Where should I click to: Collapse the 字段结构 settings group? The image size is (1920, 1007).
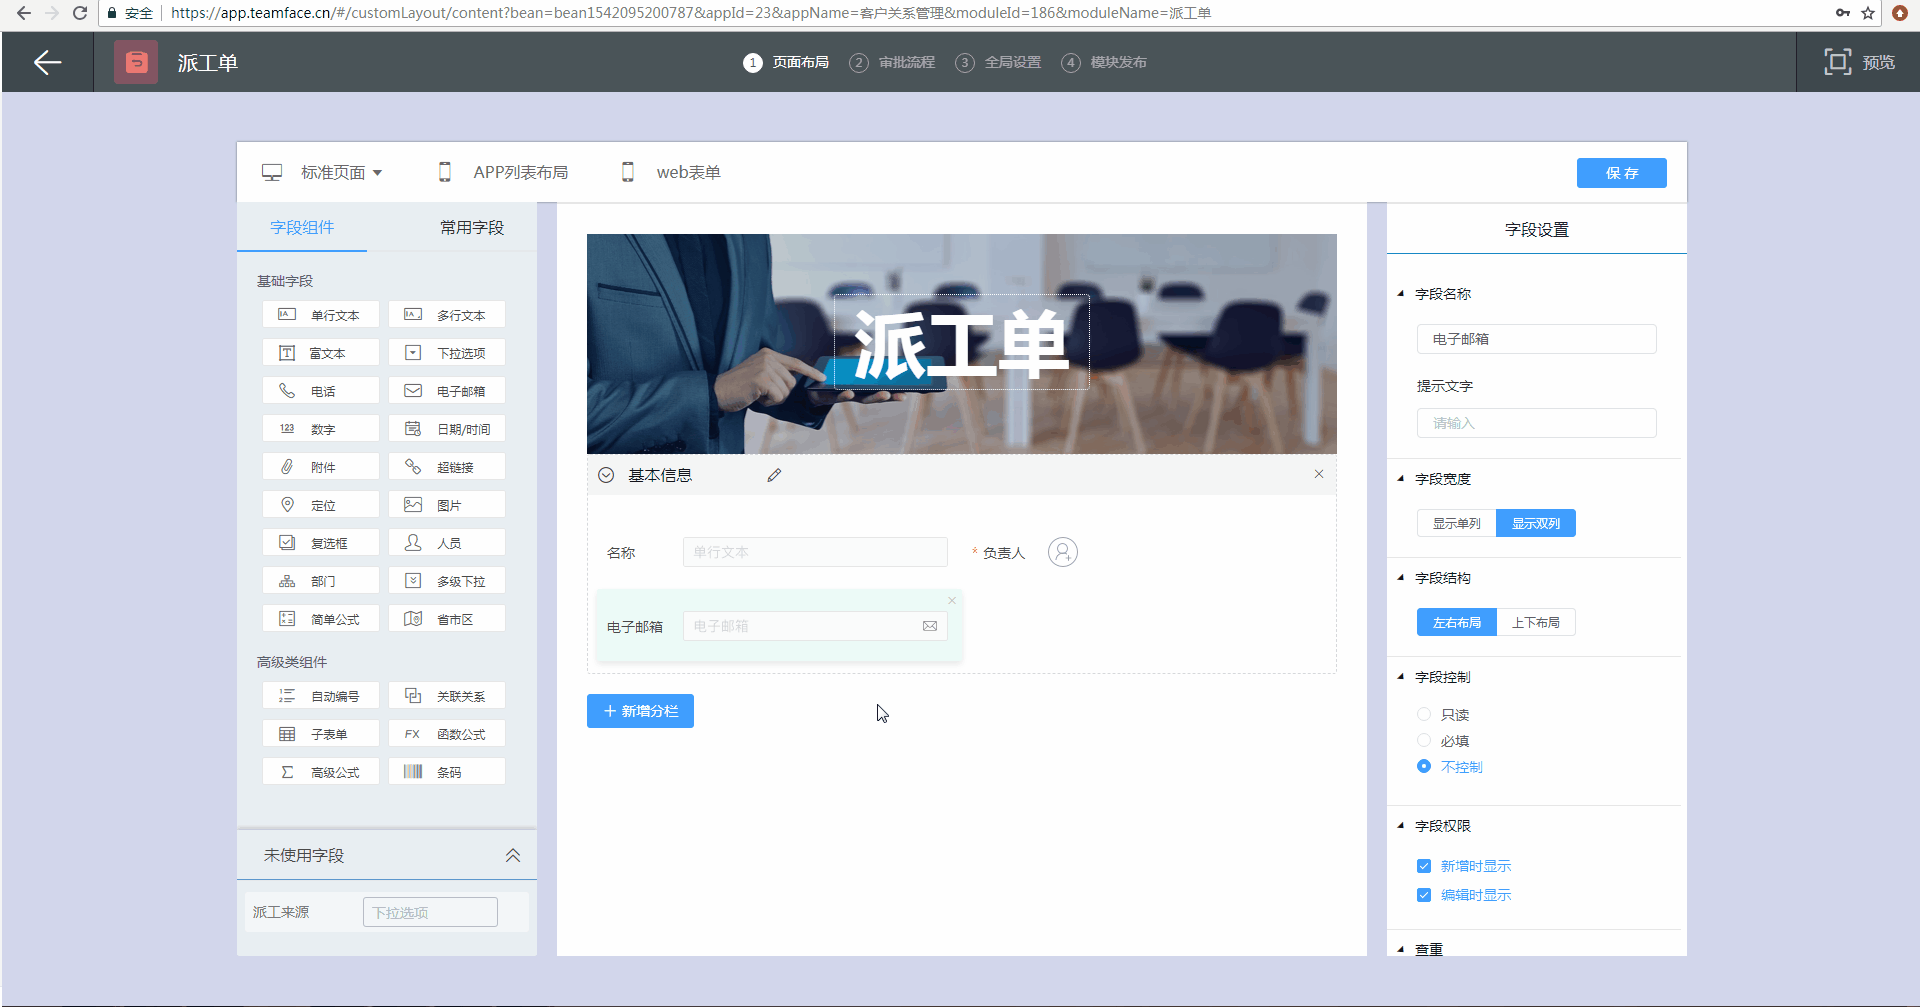coord(1401,578)
